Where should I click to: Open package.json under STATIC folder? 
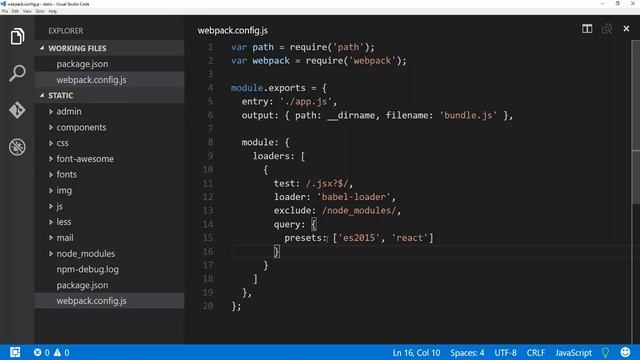82,285
